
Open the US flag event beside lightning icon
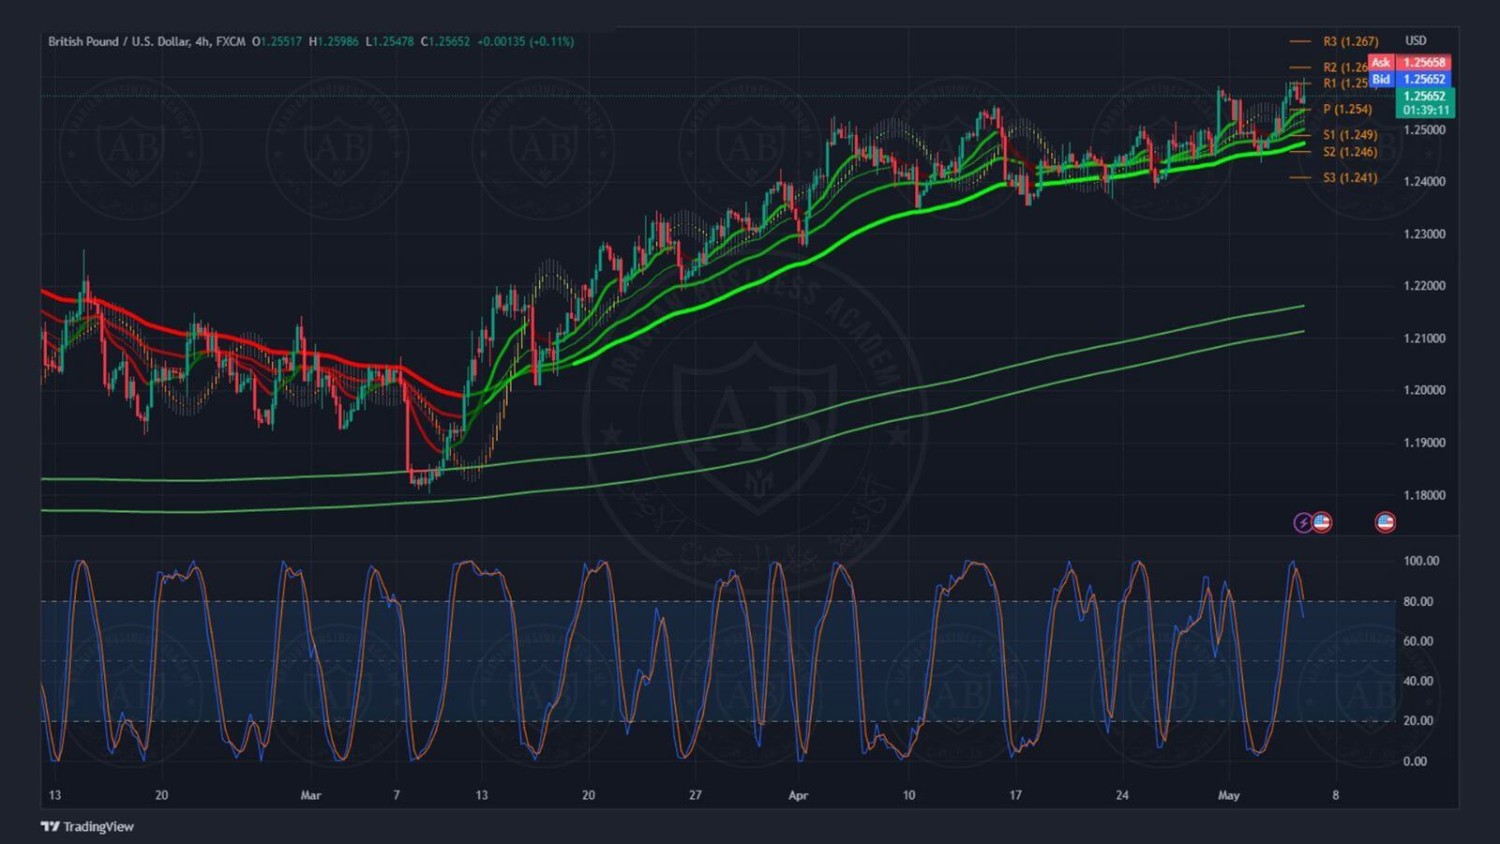tap(1322, 522)
